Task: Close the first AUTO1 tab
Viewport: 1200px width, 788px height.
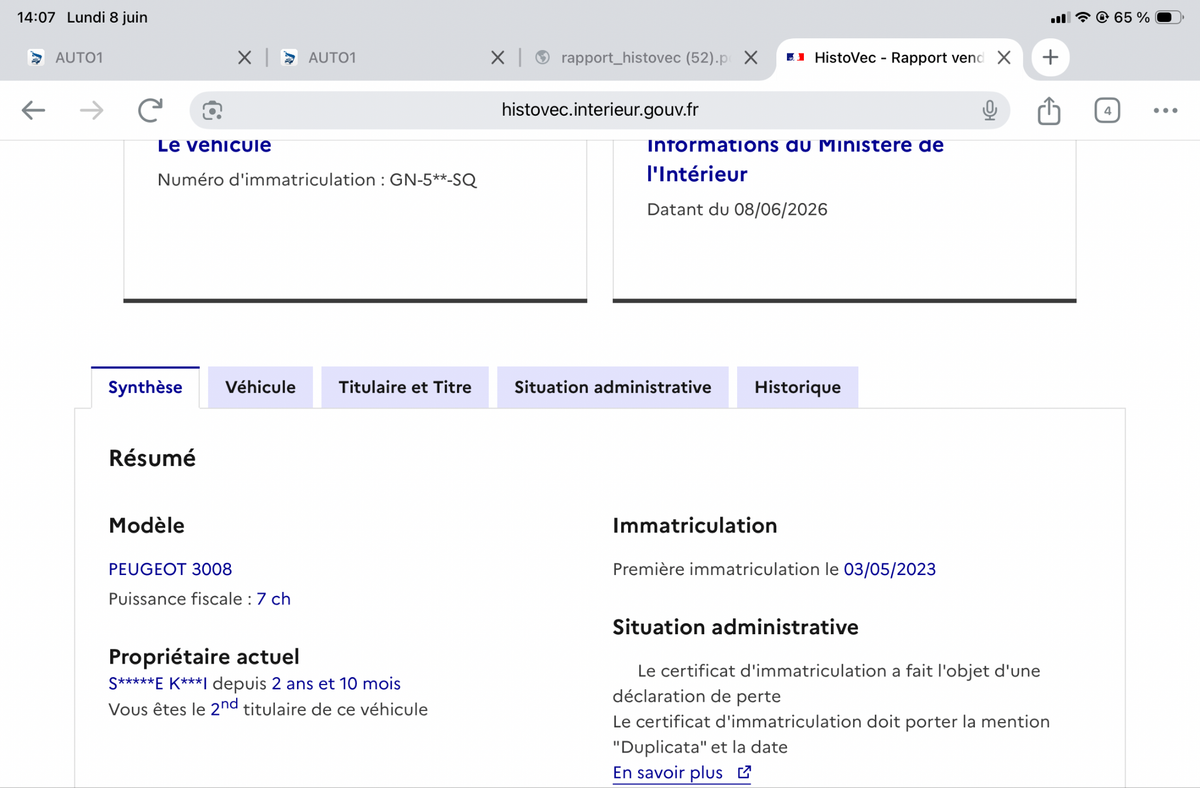Action: 244,58
